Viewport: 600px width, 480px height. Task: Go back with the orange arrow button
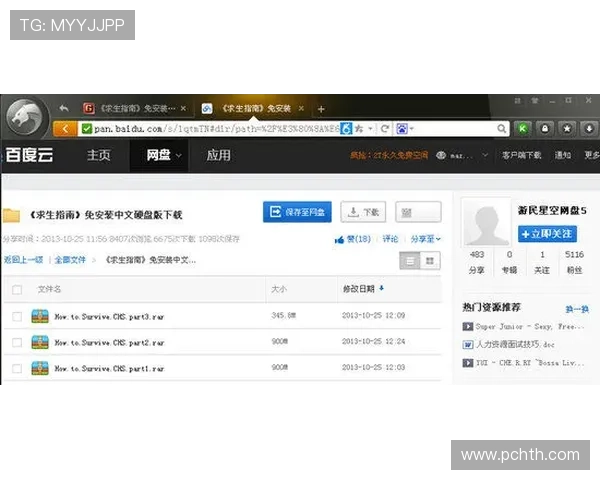coord(65,129)
